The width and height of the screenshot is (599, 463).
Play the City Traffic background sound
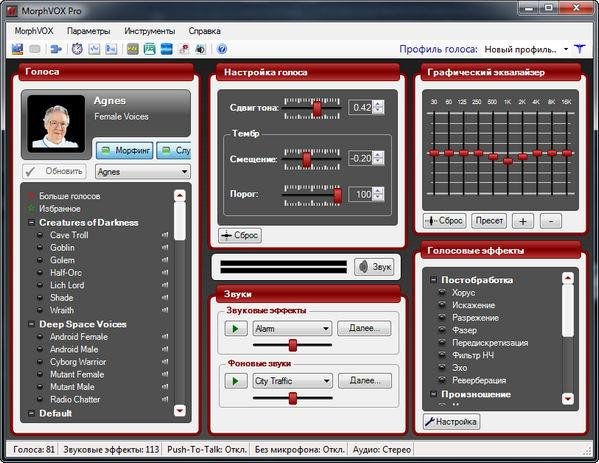pos(235,381)
